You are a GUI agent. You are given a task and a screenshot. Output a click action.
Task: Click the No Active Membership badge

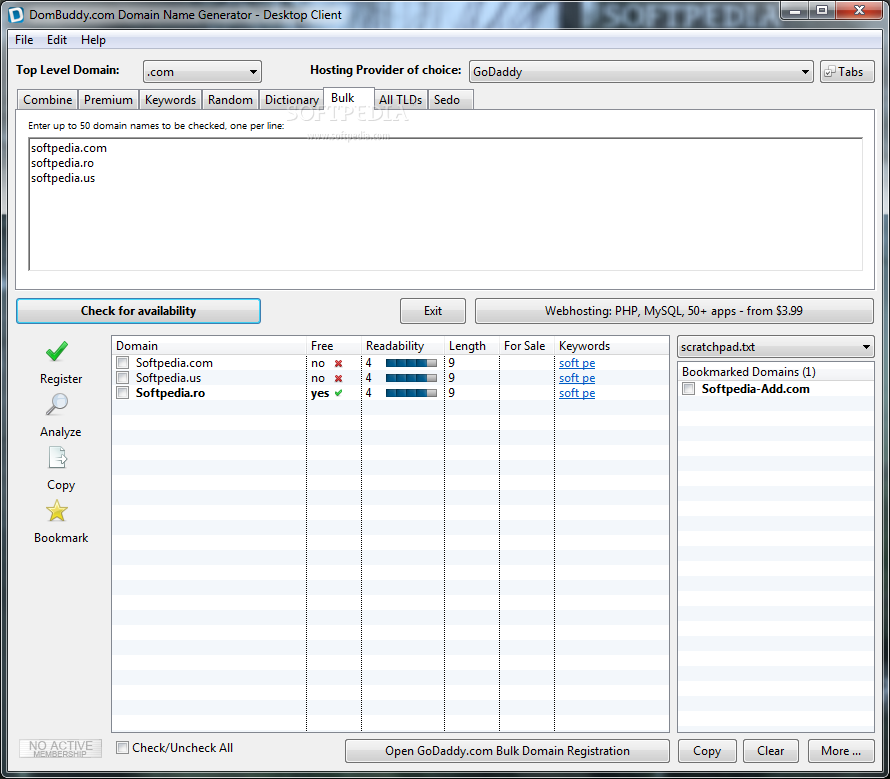click(x=61, y=748)
